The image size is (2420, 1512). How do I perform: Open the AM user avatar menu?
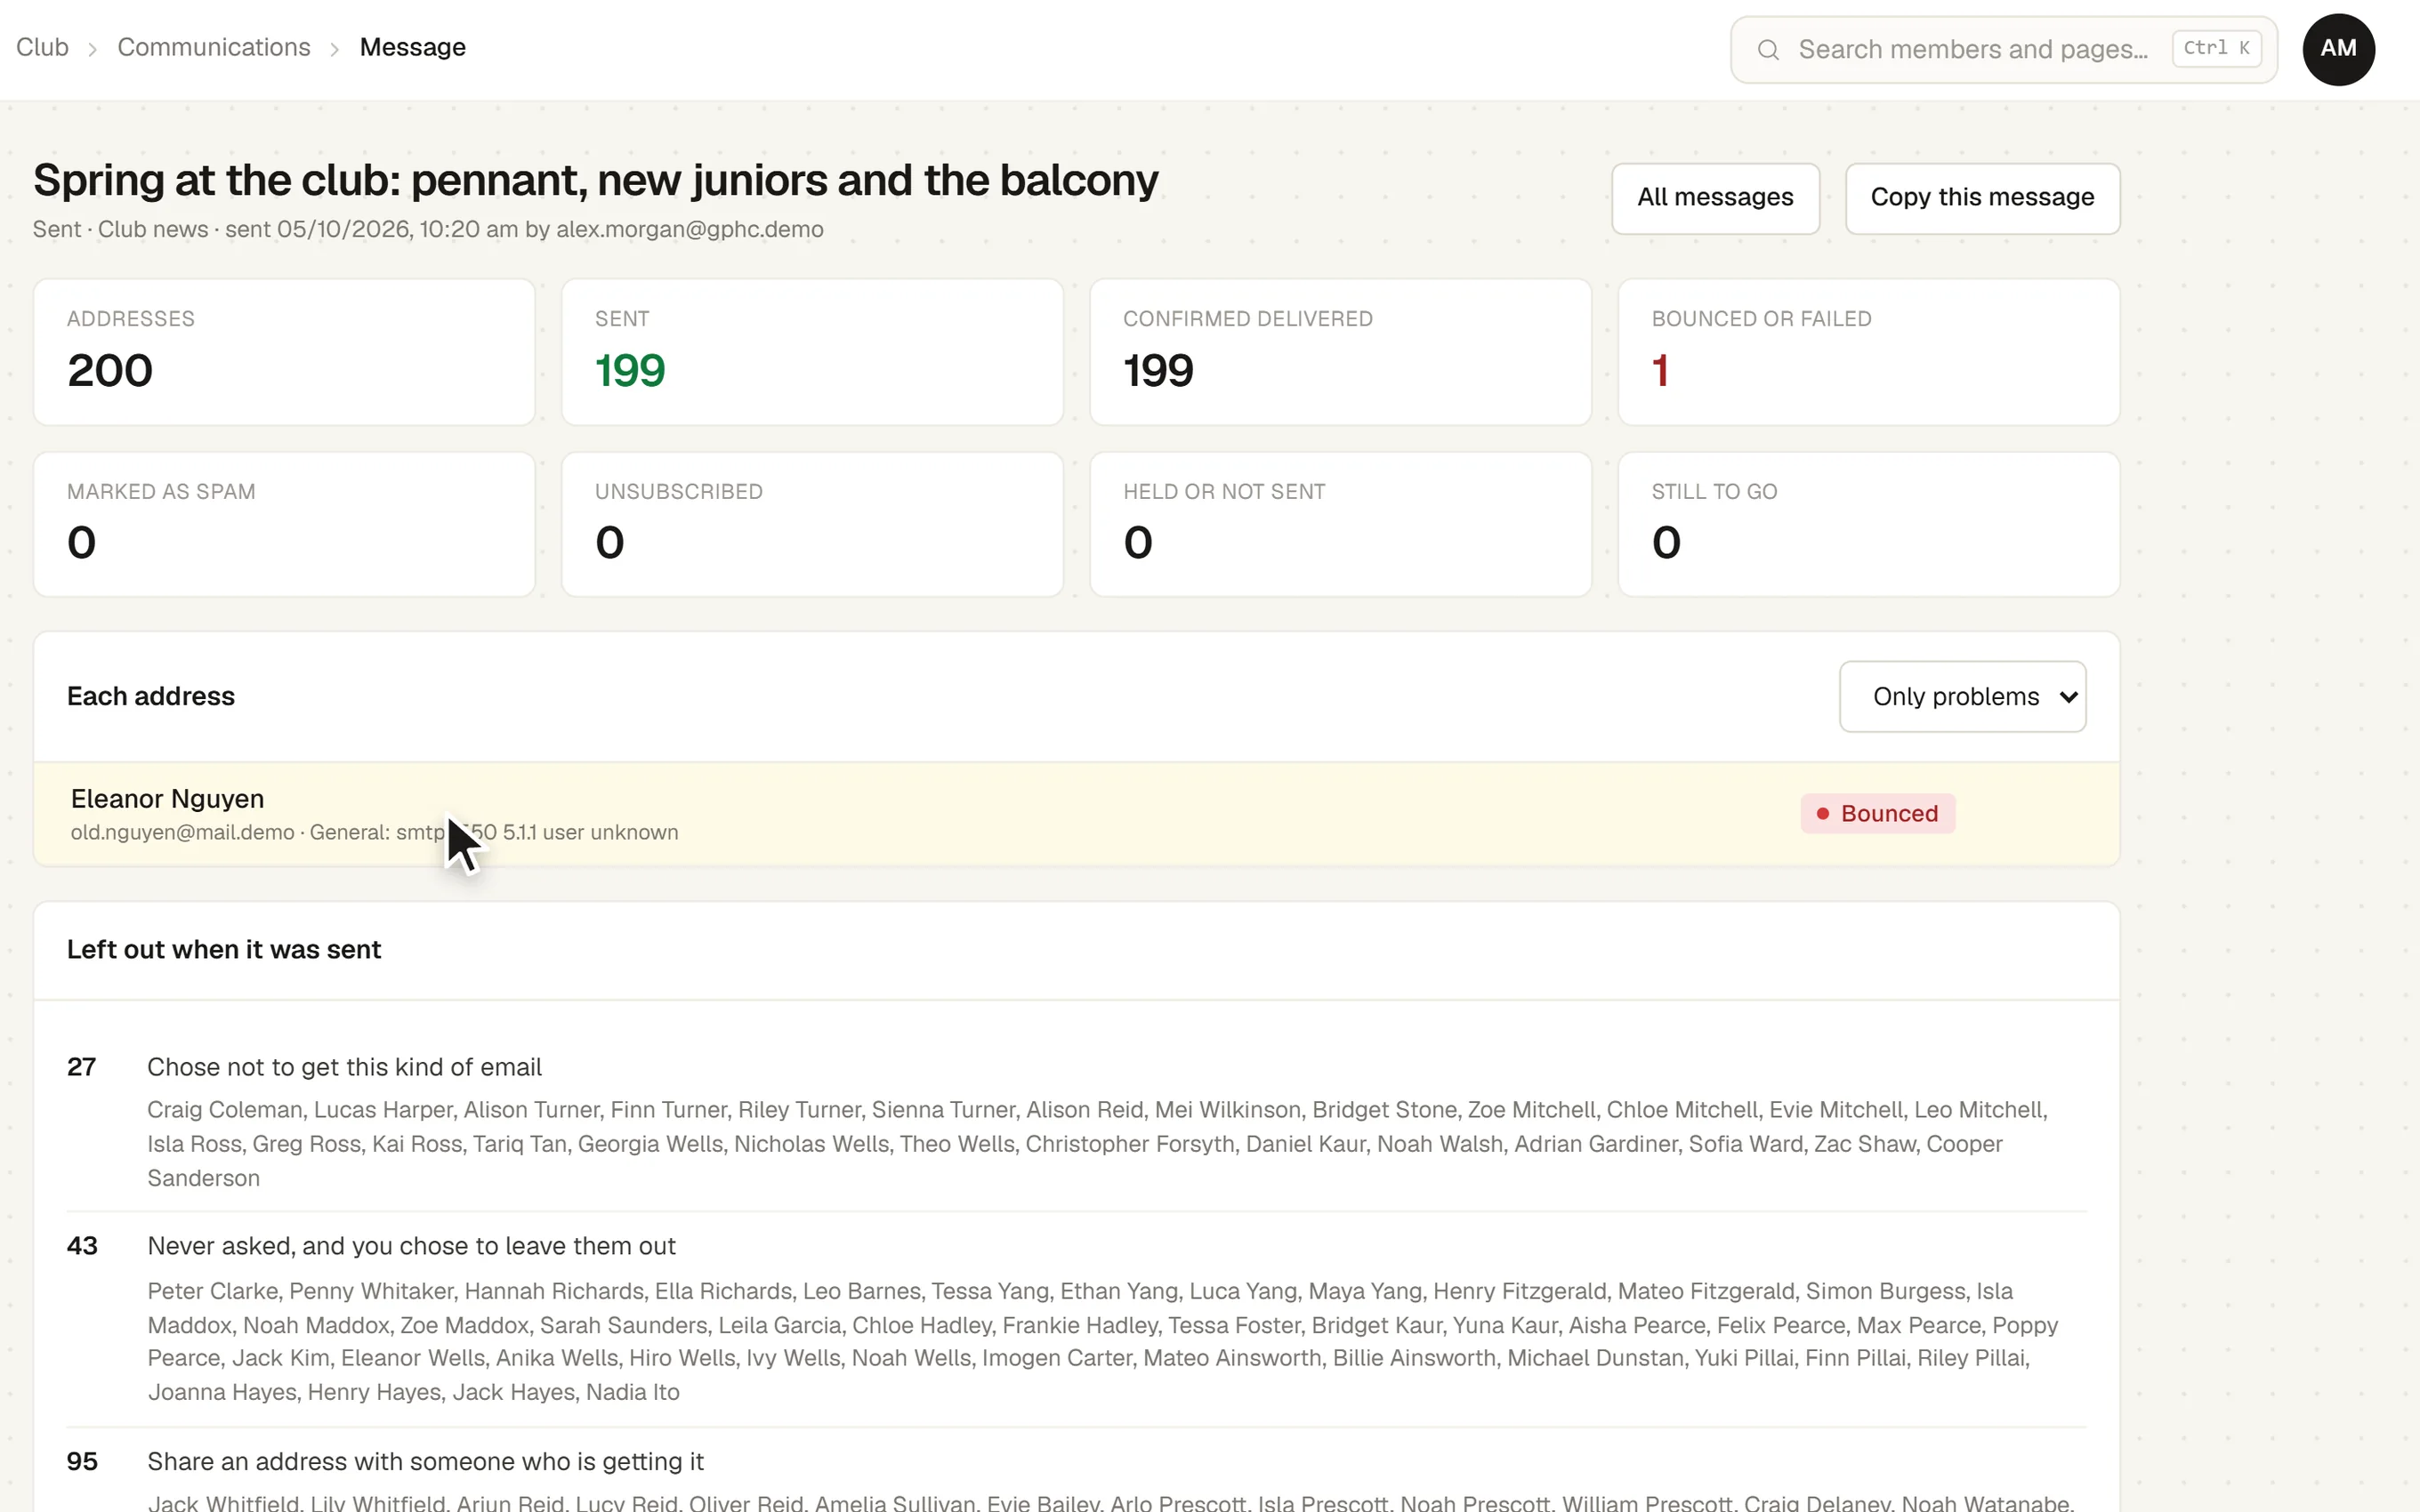2338,49
